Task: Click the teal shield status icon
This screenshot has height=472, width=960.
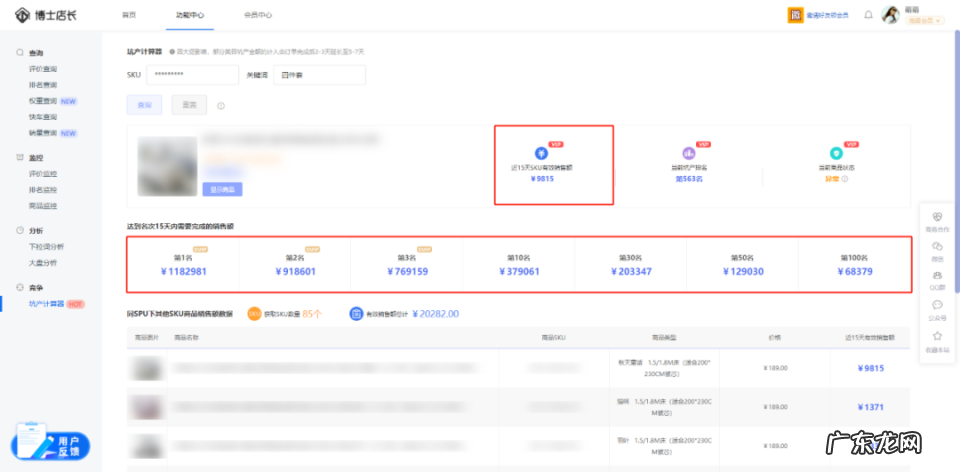Action: click(836, 153)
